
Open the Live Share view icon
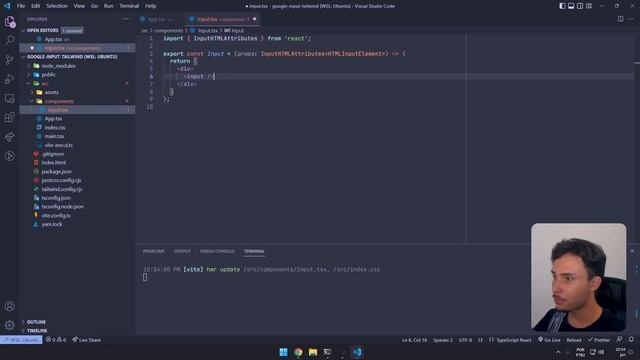pyautogui.click(x=10, y=137)
